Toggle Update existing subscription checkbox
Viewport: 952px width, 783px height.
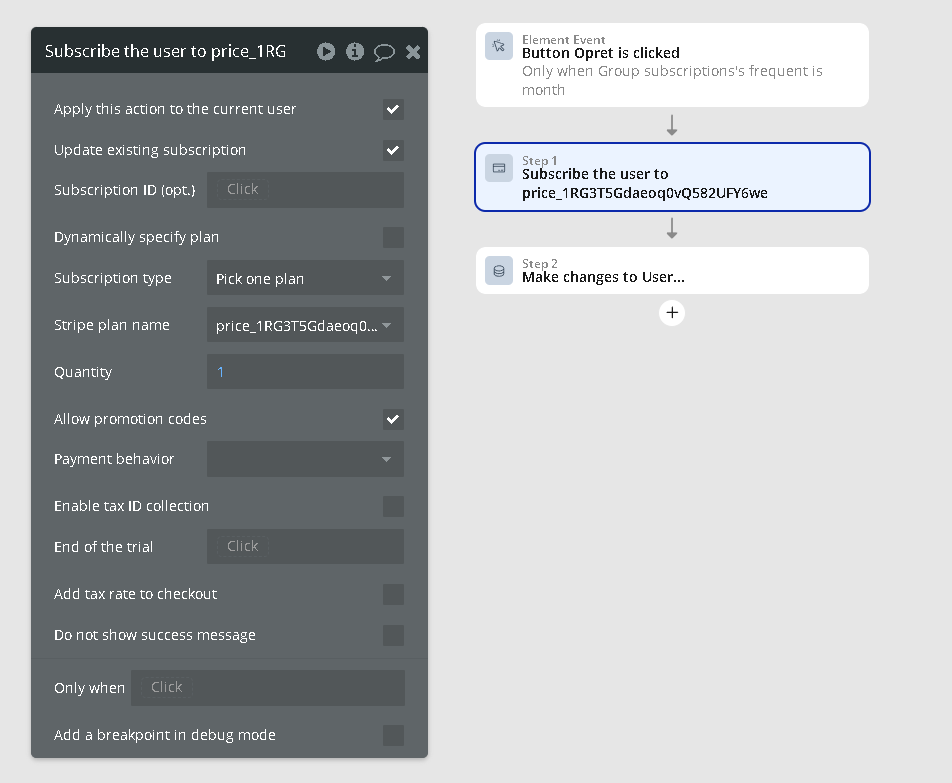click(393, 150)
